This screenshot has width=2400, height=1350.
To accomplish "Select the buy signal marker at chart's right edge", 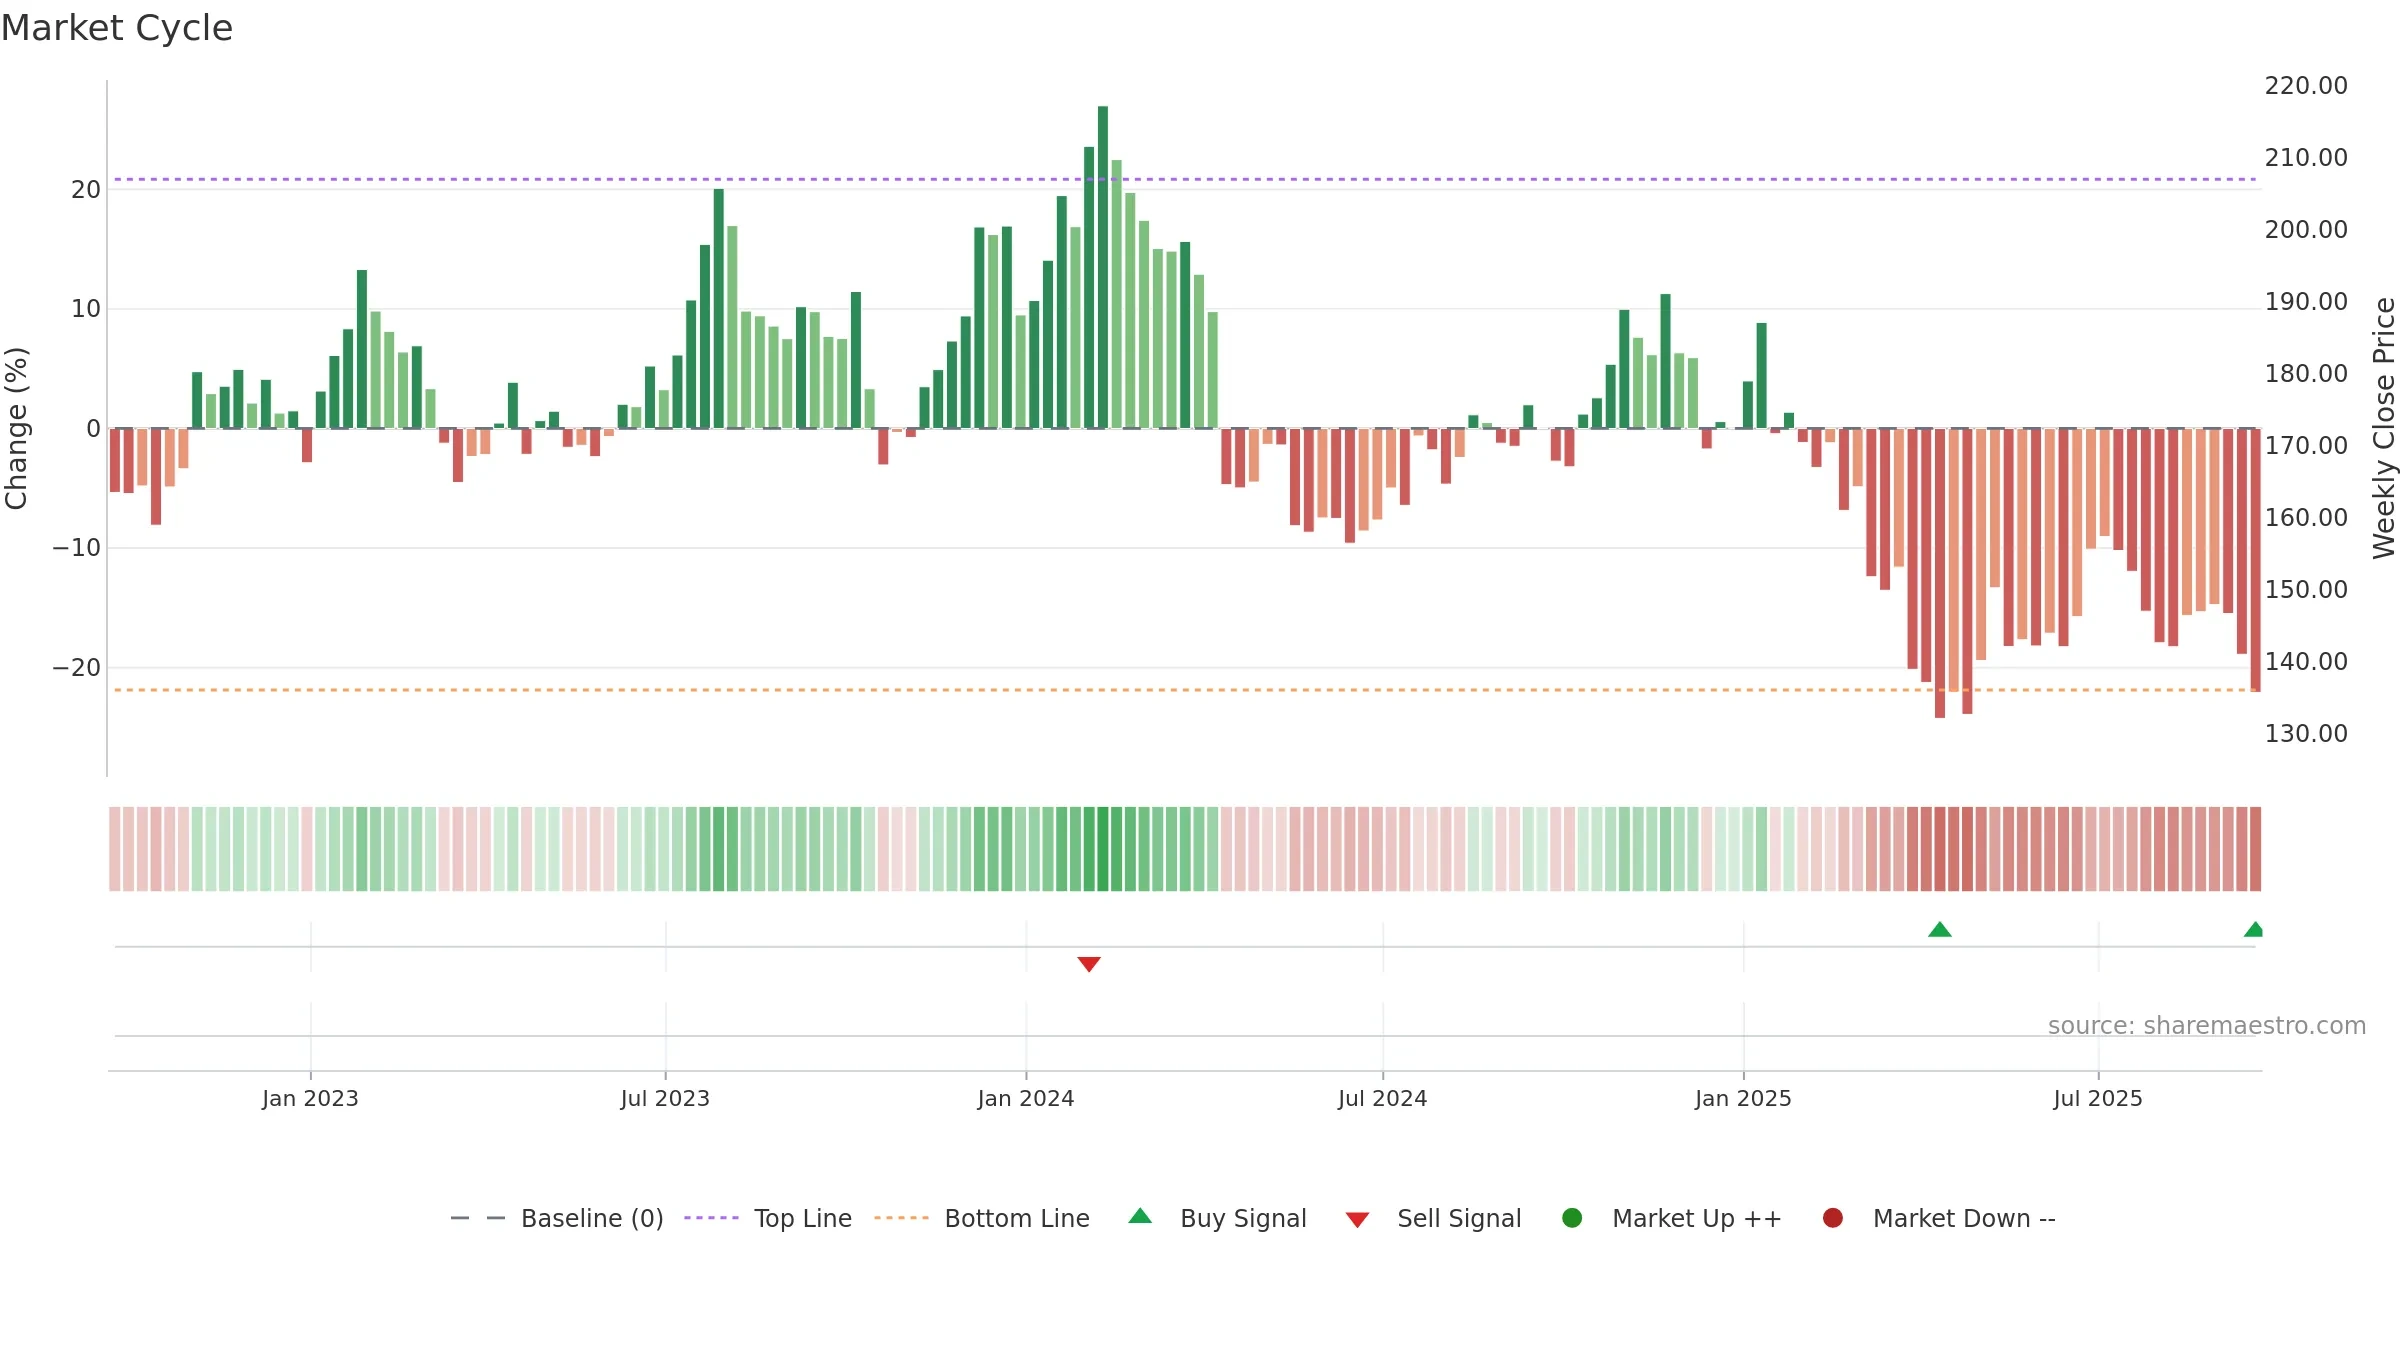I will (2254, 930).
